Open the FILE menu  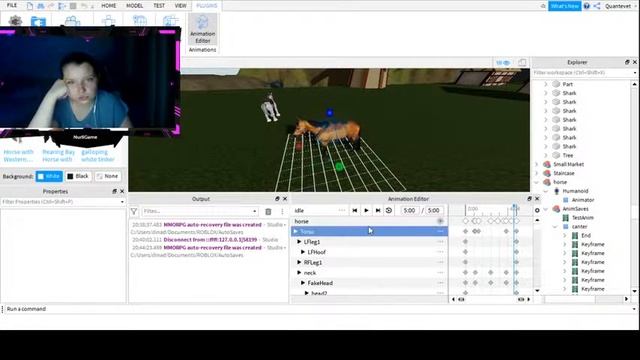coord(12,5)
